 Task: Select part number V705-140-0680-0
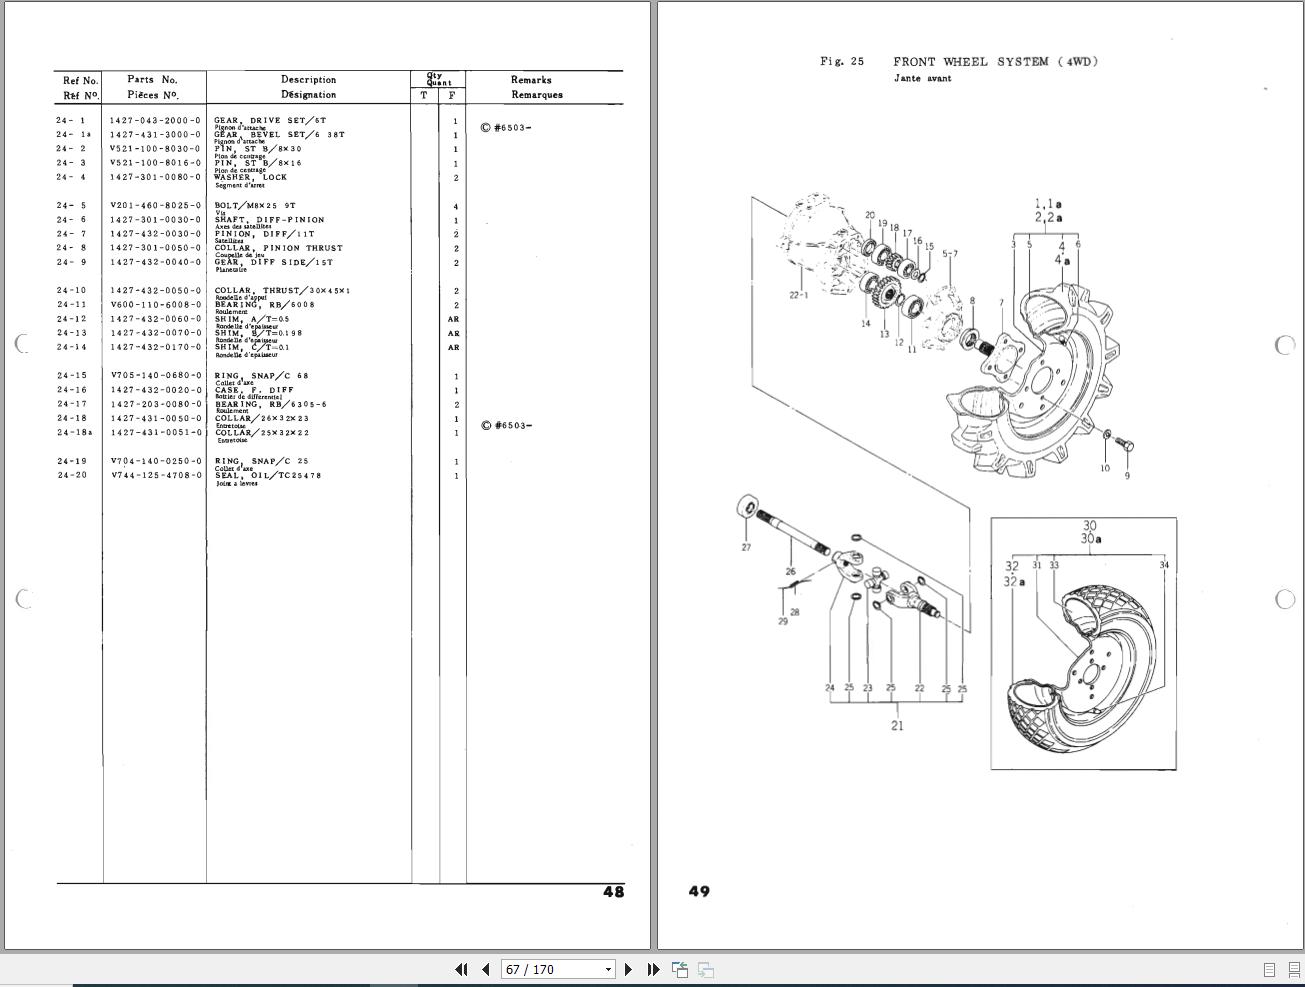[x=155, y=376]
